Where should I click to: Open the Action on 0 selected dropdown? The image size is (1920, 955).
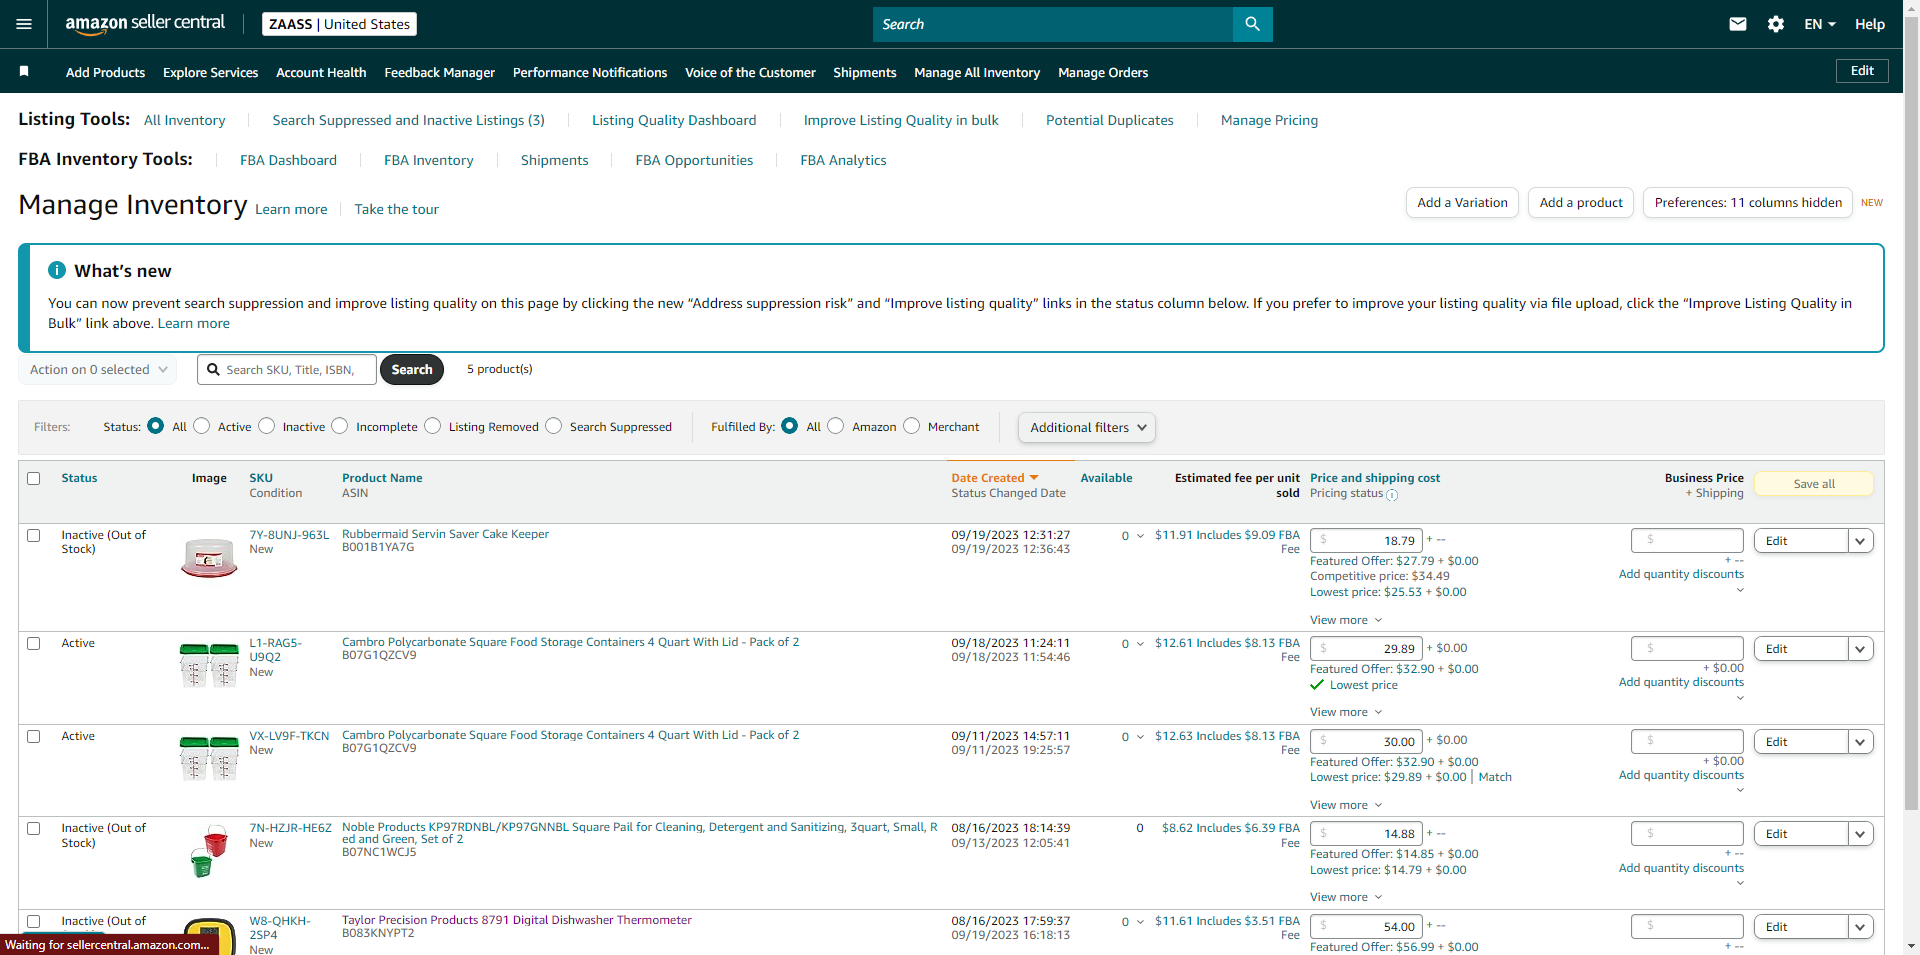click(97, 370)
